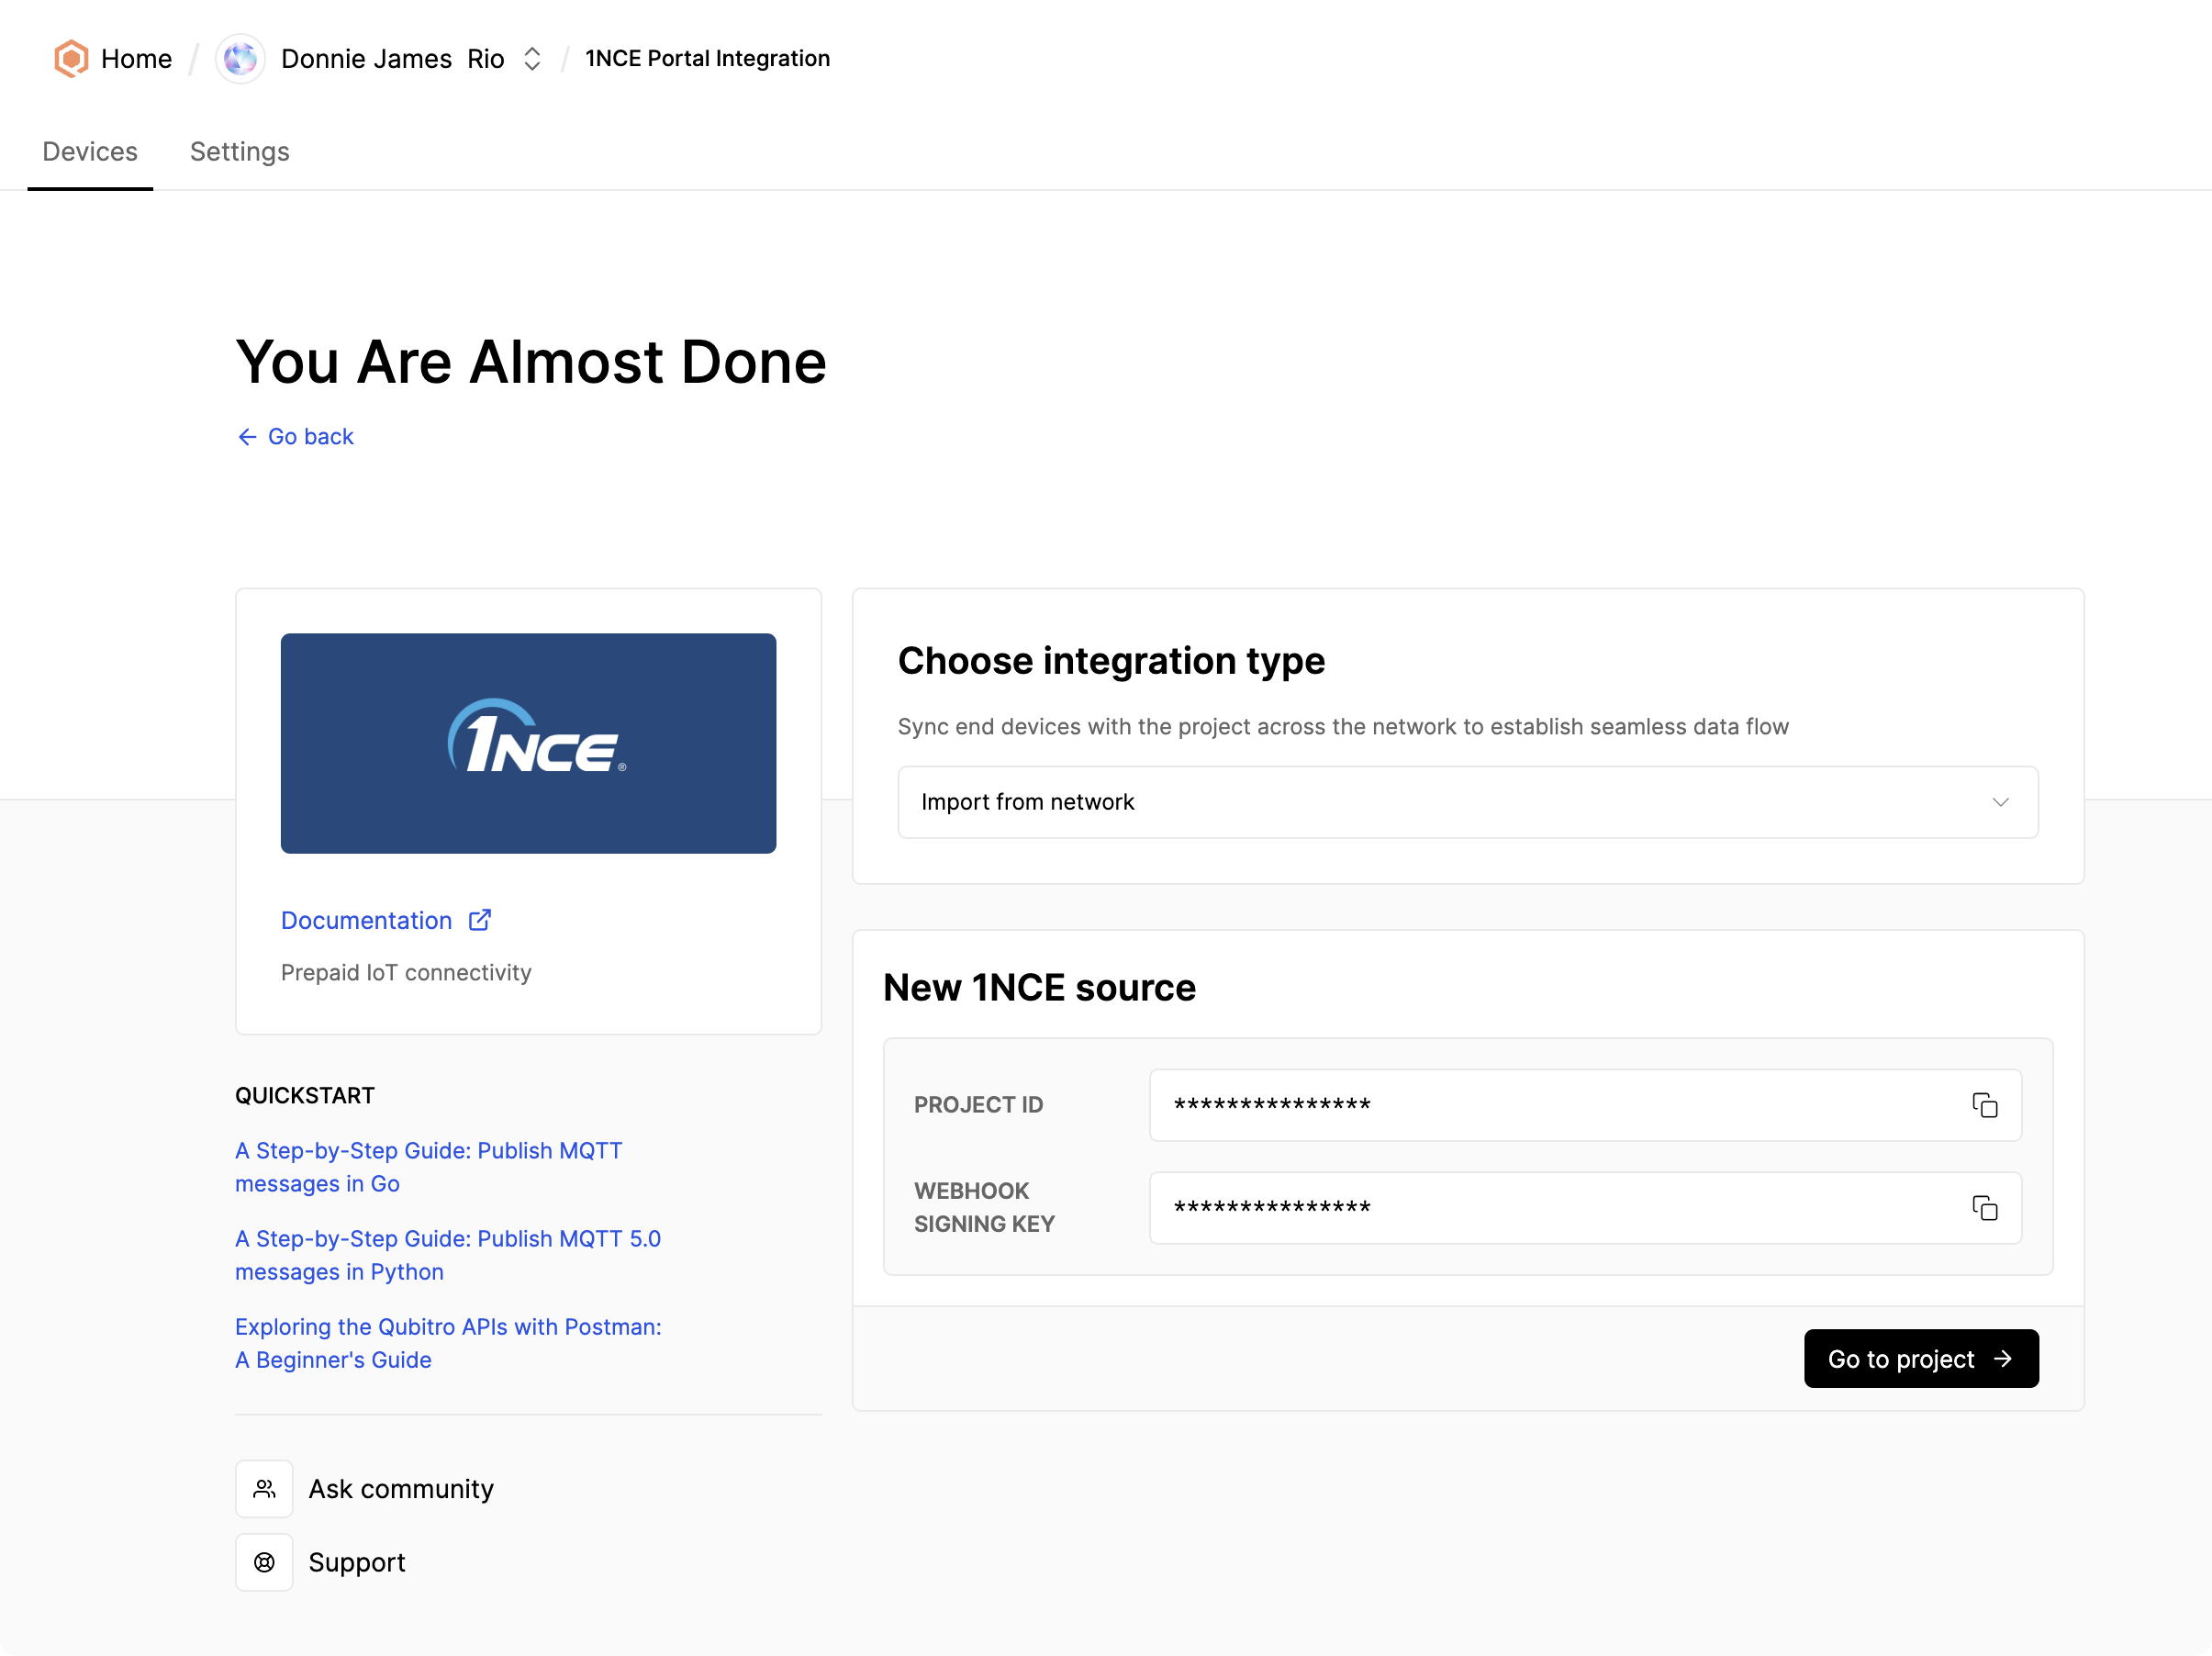The image size is (2212, 1656).
Task: Click the Go to project button
Action: tap(1921, 1359)
